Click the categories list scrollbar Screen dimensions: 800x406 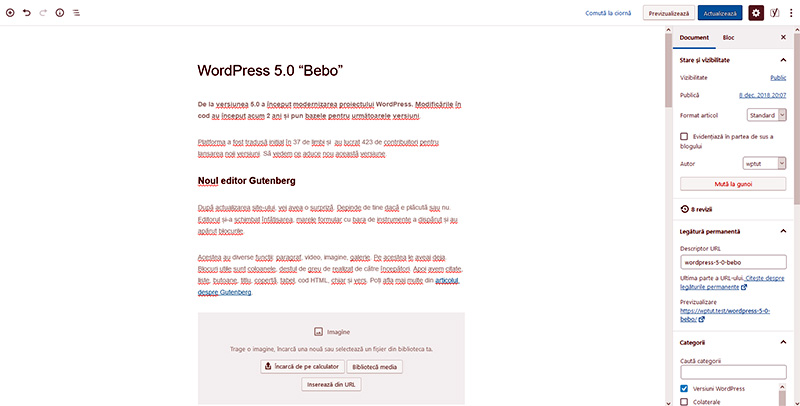tap(782, 394)
